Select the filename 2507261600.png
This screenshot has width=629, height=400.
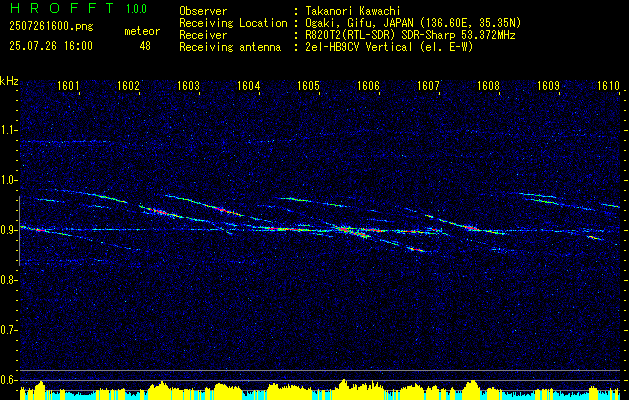pyautogui.click(x=51, y=26)
